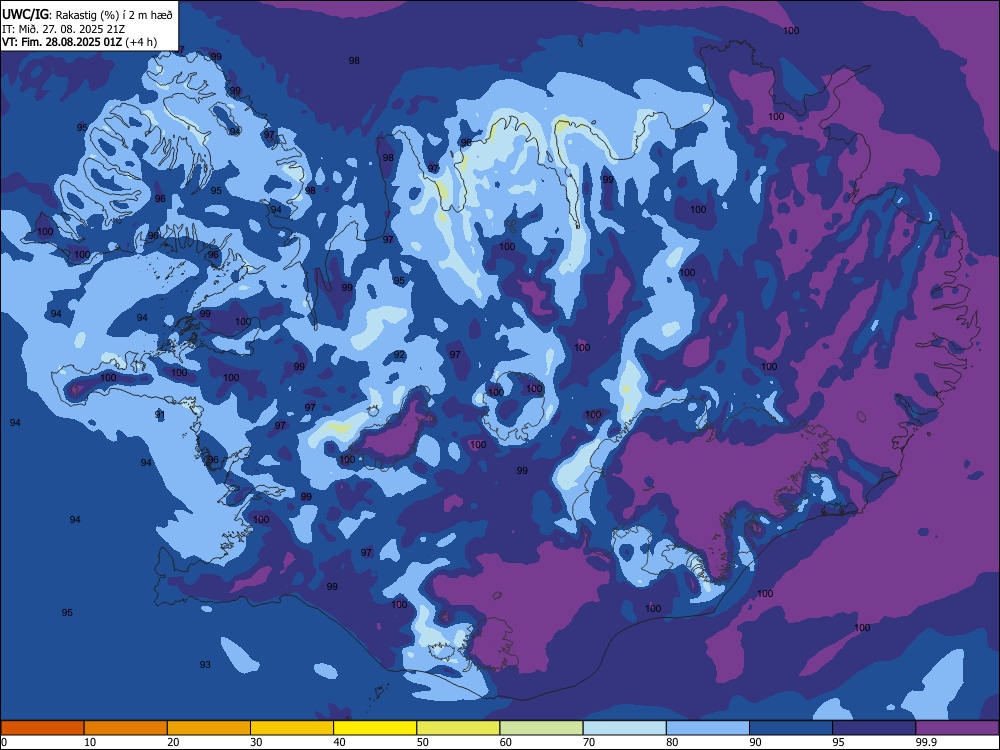Select the medium blue 90–95 legend swatch

pos(791,728)
